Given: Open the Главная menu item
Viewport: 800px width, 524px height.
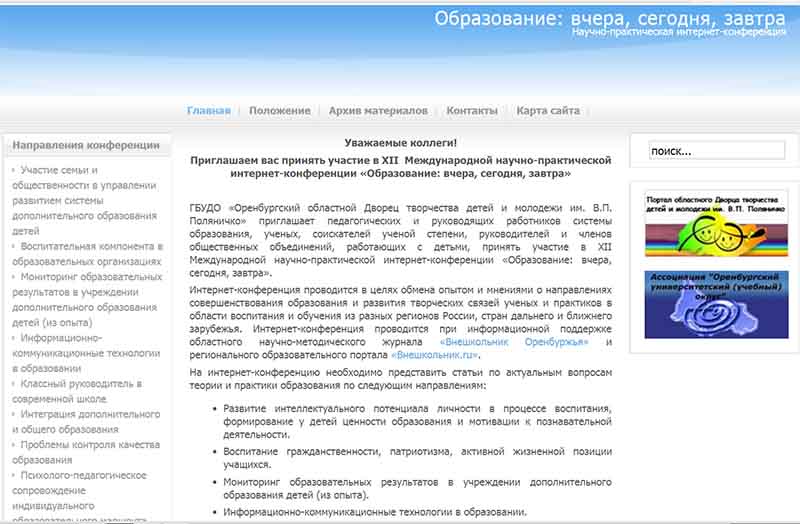Looking at the screenshot, I should (209, 110).
